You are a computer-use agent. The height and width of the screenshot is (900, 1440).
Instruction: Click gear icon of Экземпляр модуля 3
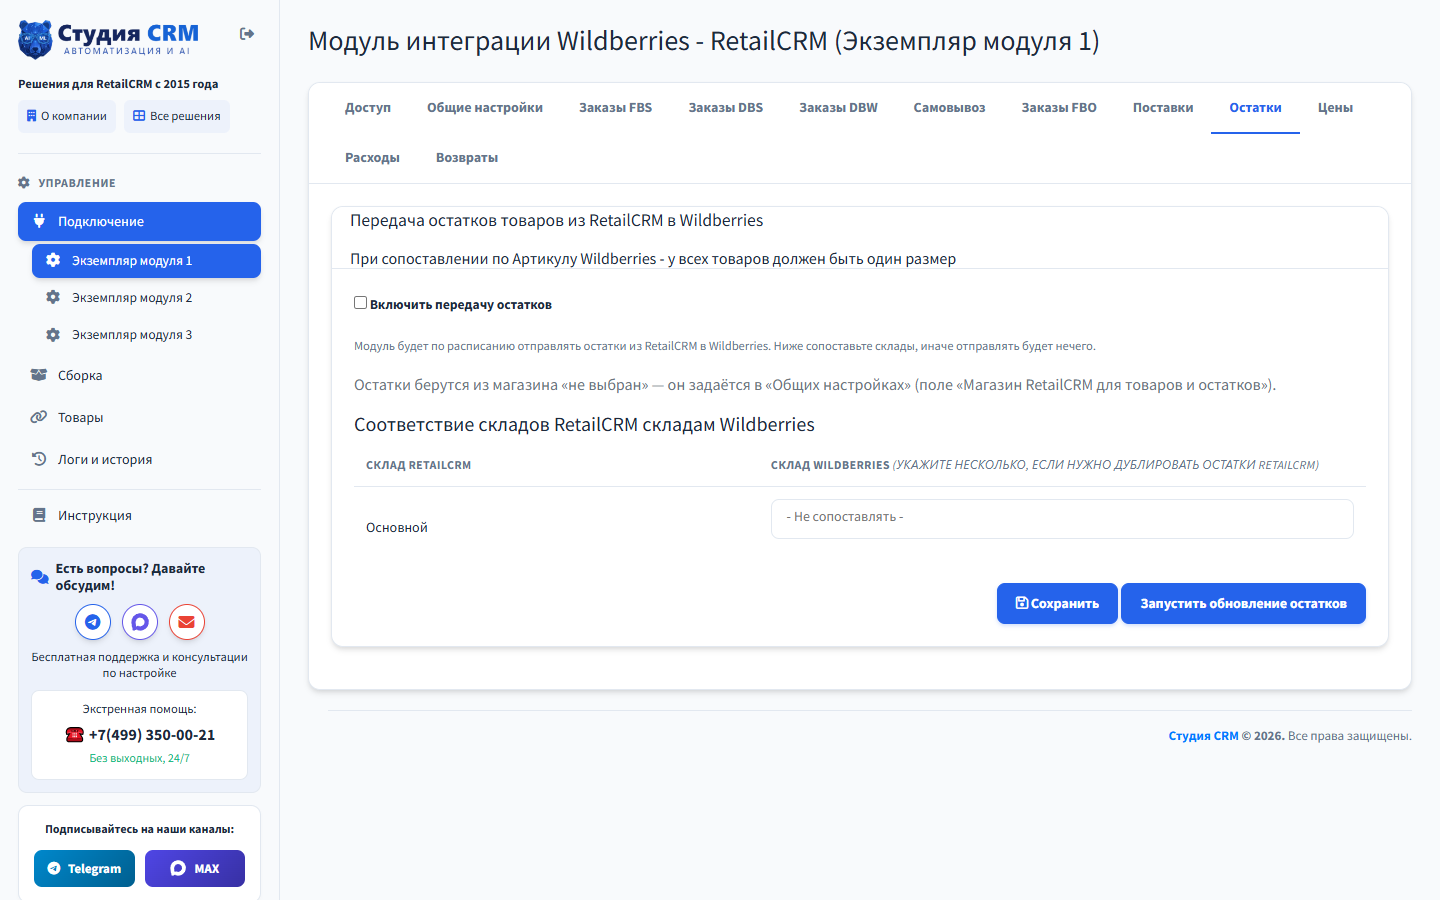point(53,334)
